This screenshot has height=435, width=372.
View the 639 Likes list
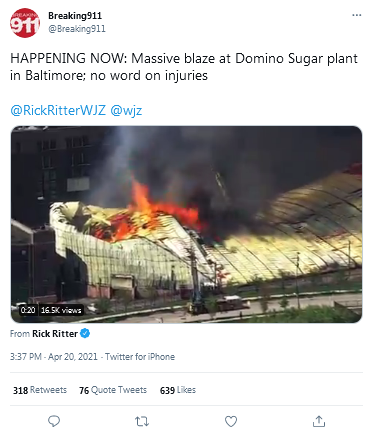(x=178, y=390)
